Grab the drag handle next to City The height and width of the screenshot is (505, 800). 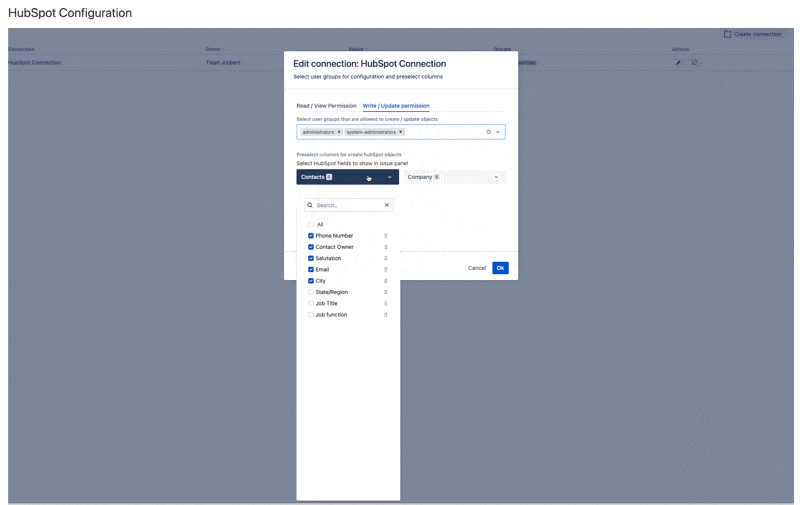tap(386, 281)
